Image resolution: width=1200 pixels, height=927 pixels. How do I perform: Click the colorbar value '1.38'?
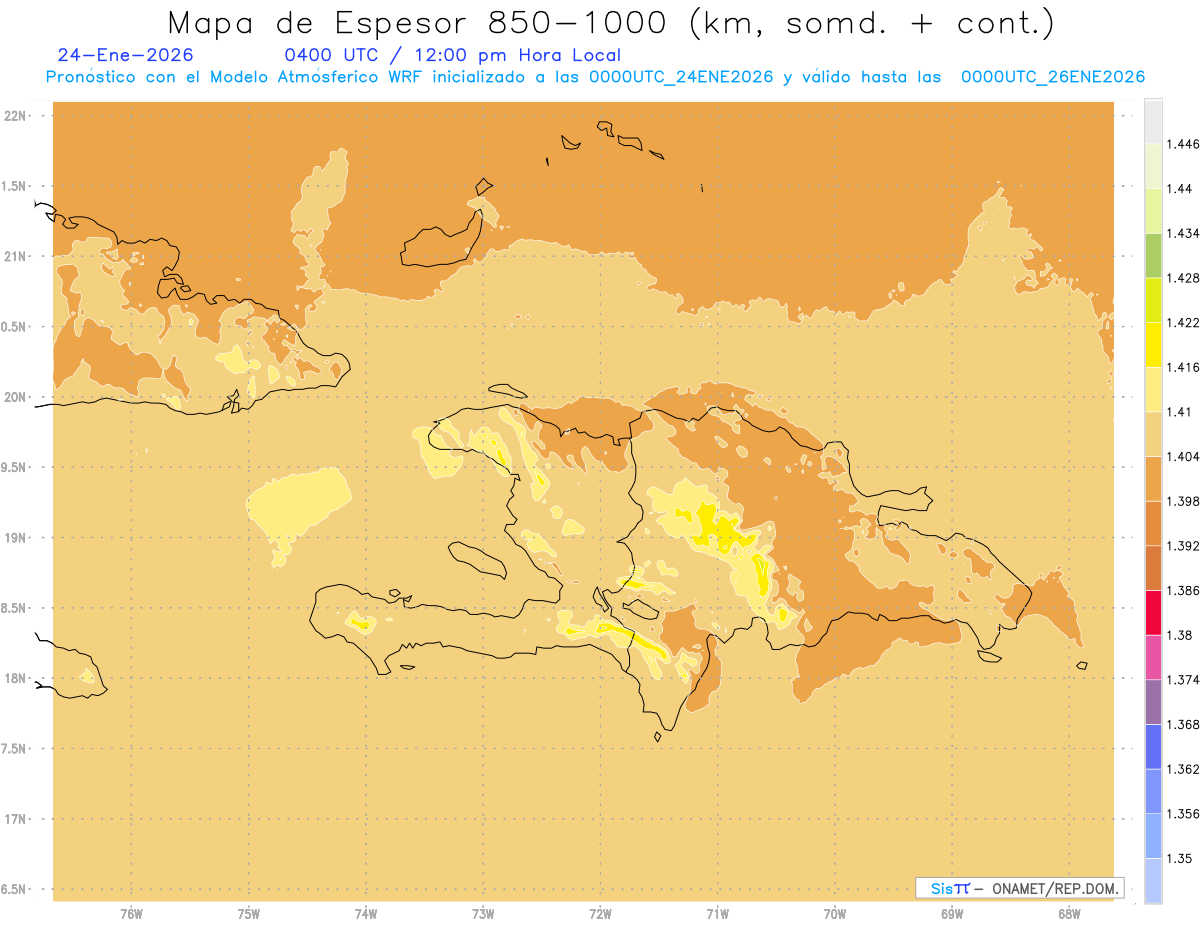(1179, 635)
